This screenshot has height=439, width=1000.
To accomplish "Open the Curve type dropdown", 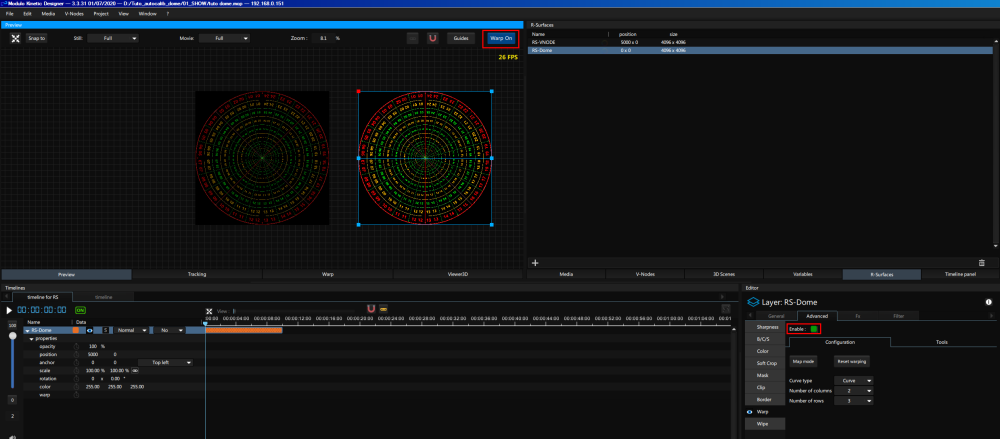I will click(x=856, y=380).
